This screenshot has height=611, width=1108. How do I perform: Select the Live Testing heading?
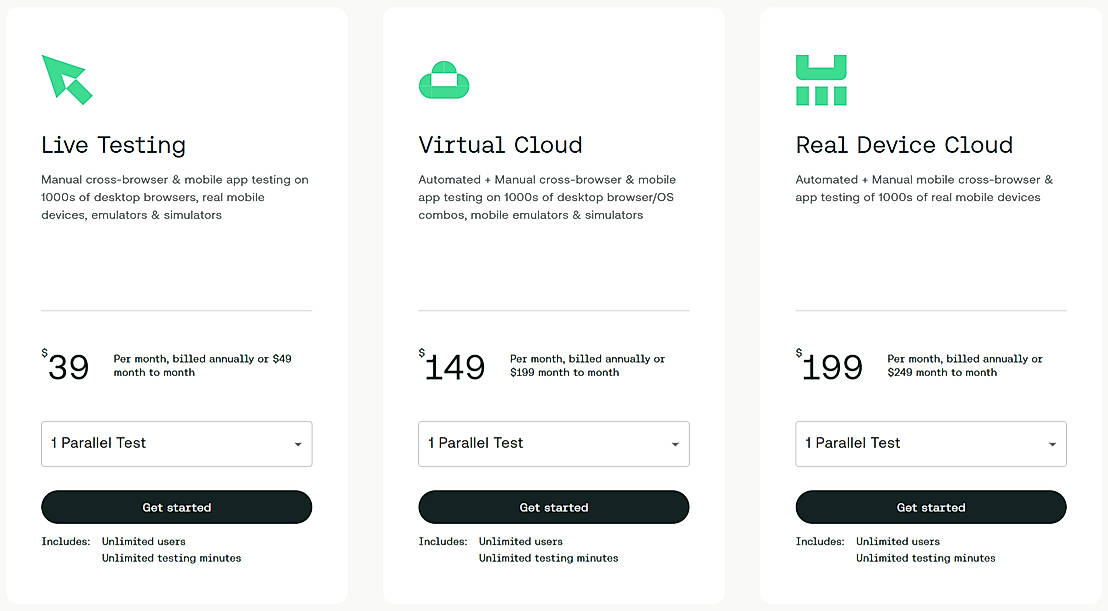(113, 145)
